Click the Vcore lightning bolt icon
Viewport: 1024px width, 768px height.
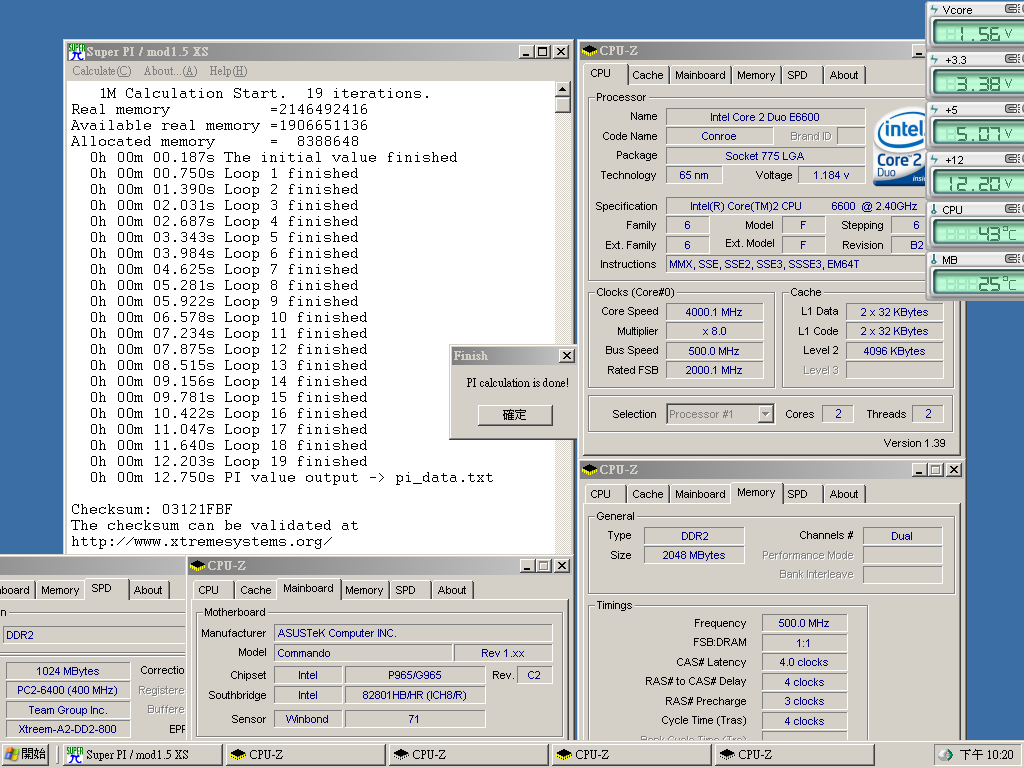[x=935, y=10]
